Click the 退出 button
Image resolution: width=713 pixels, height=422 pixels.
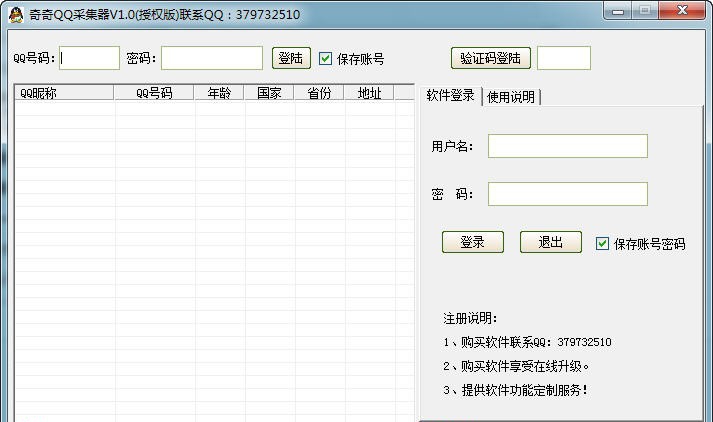tap(551, 242)
